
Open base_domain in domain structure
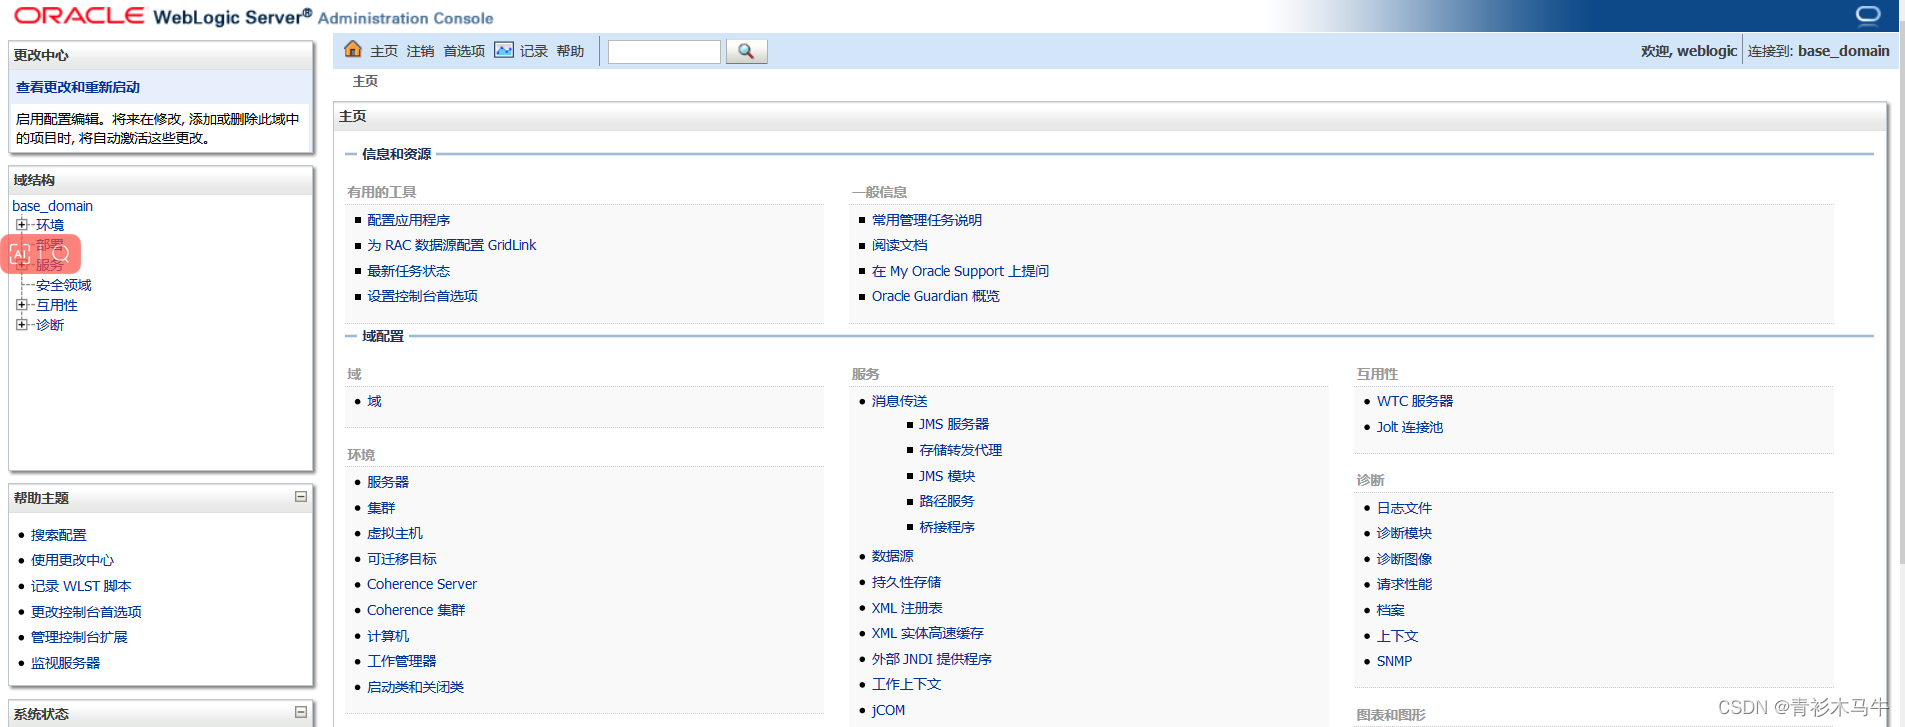[52, 206]
